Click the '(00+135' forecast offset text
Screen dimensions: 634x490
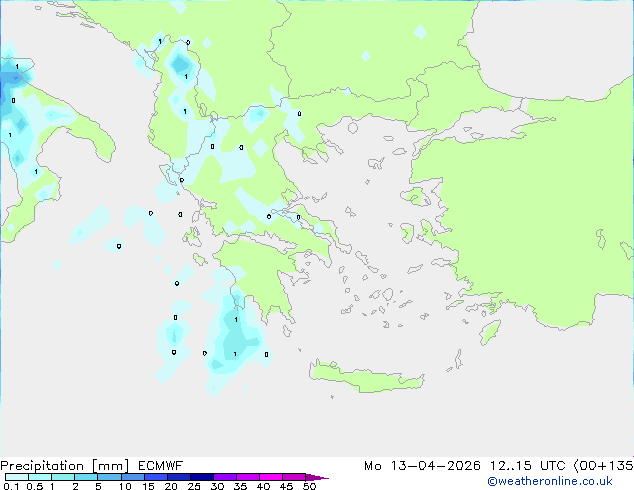tap(603, 466)
